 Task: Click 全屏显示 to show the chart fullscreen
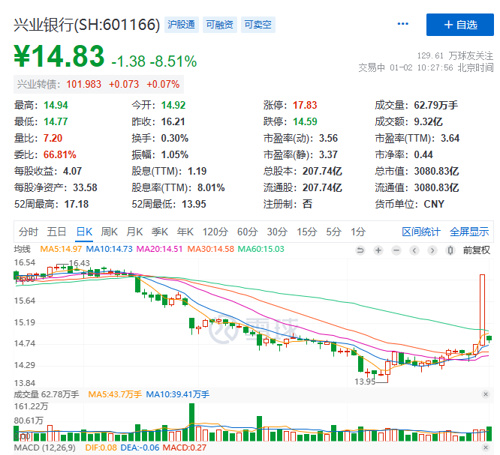(469, 232)
